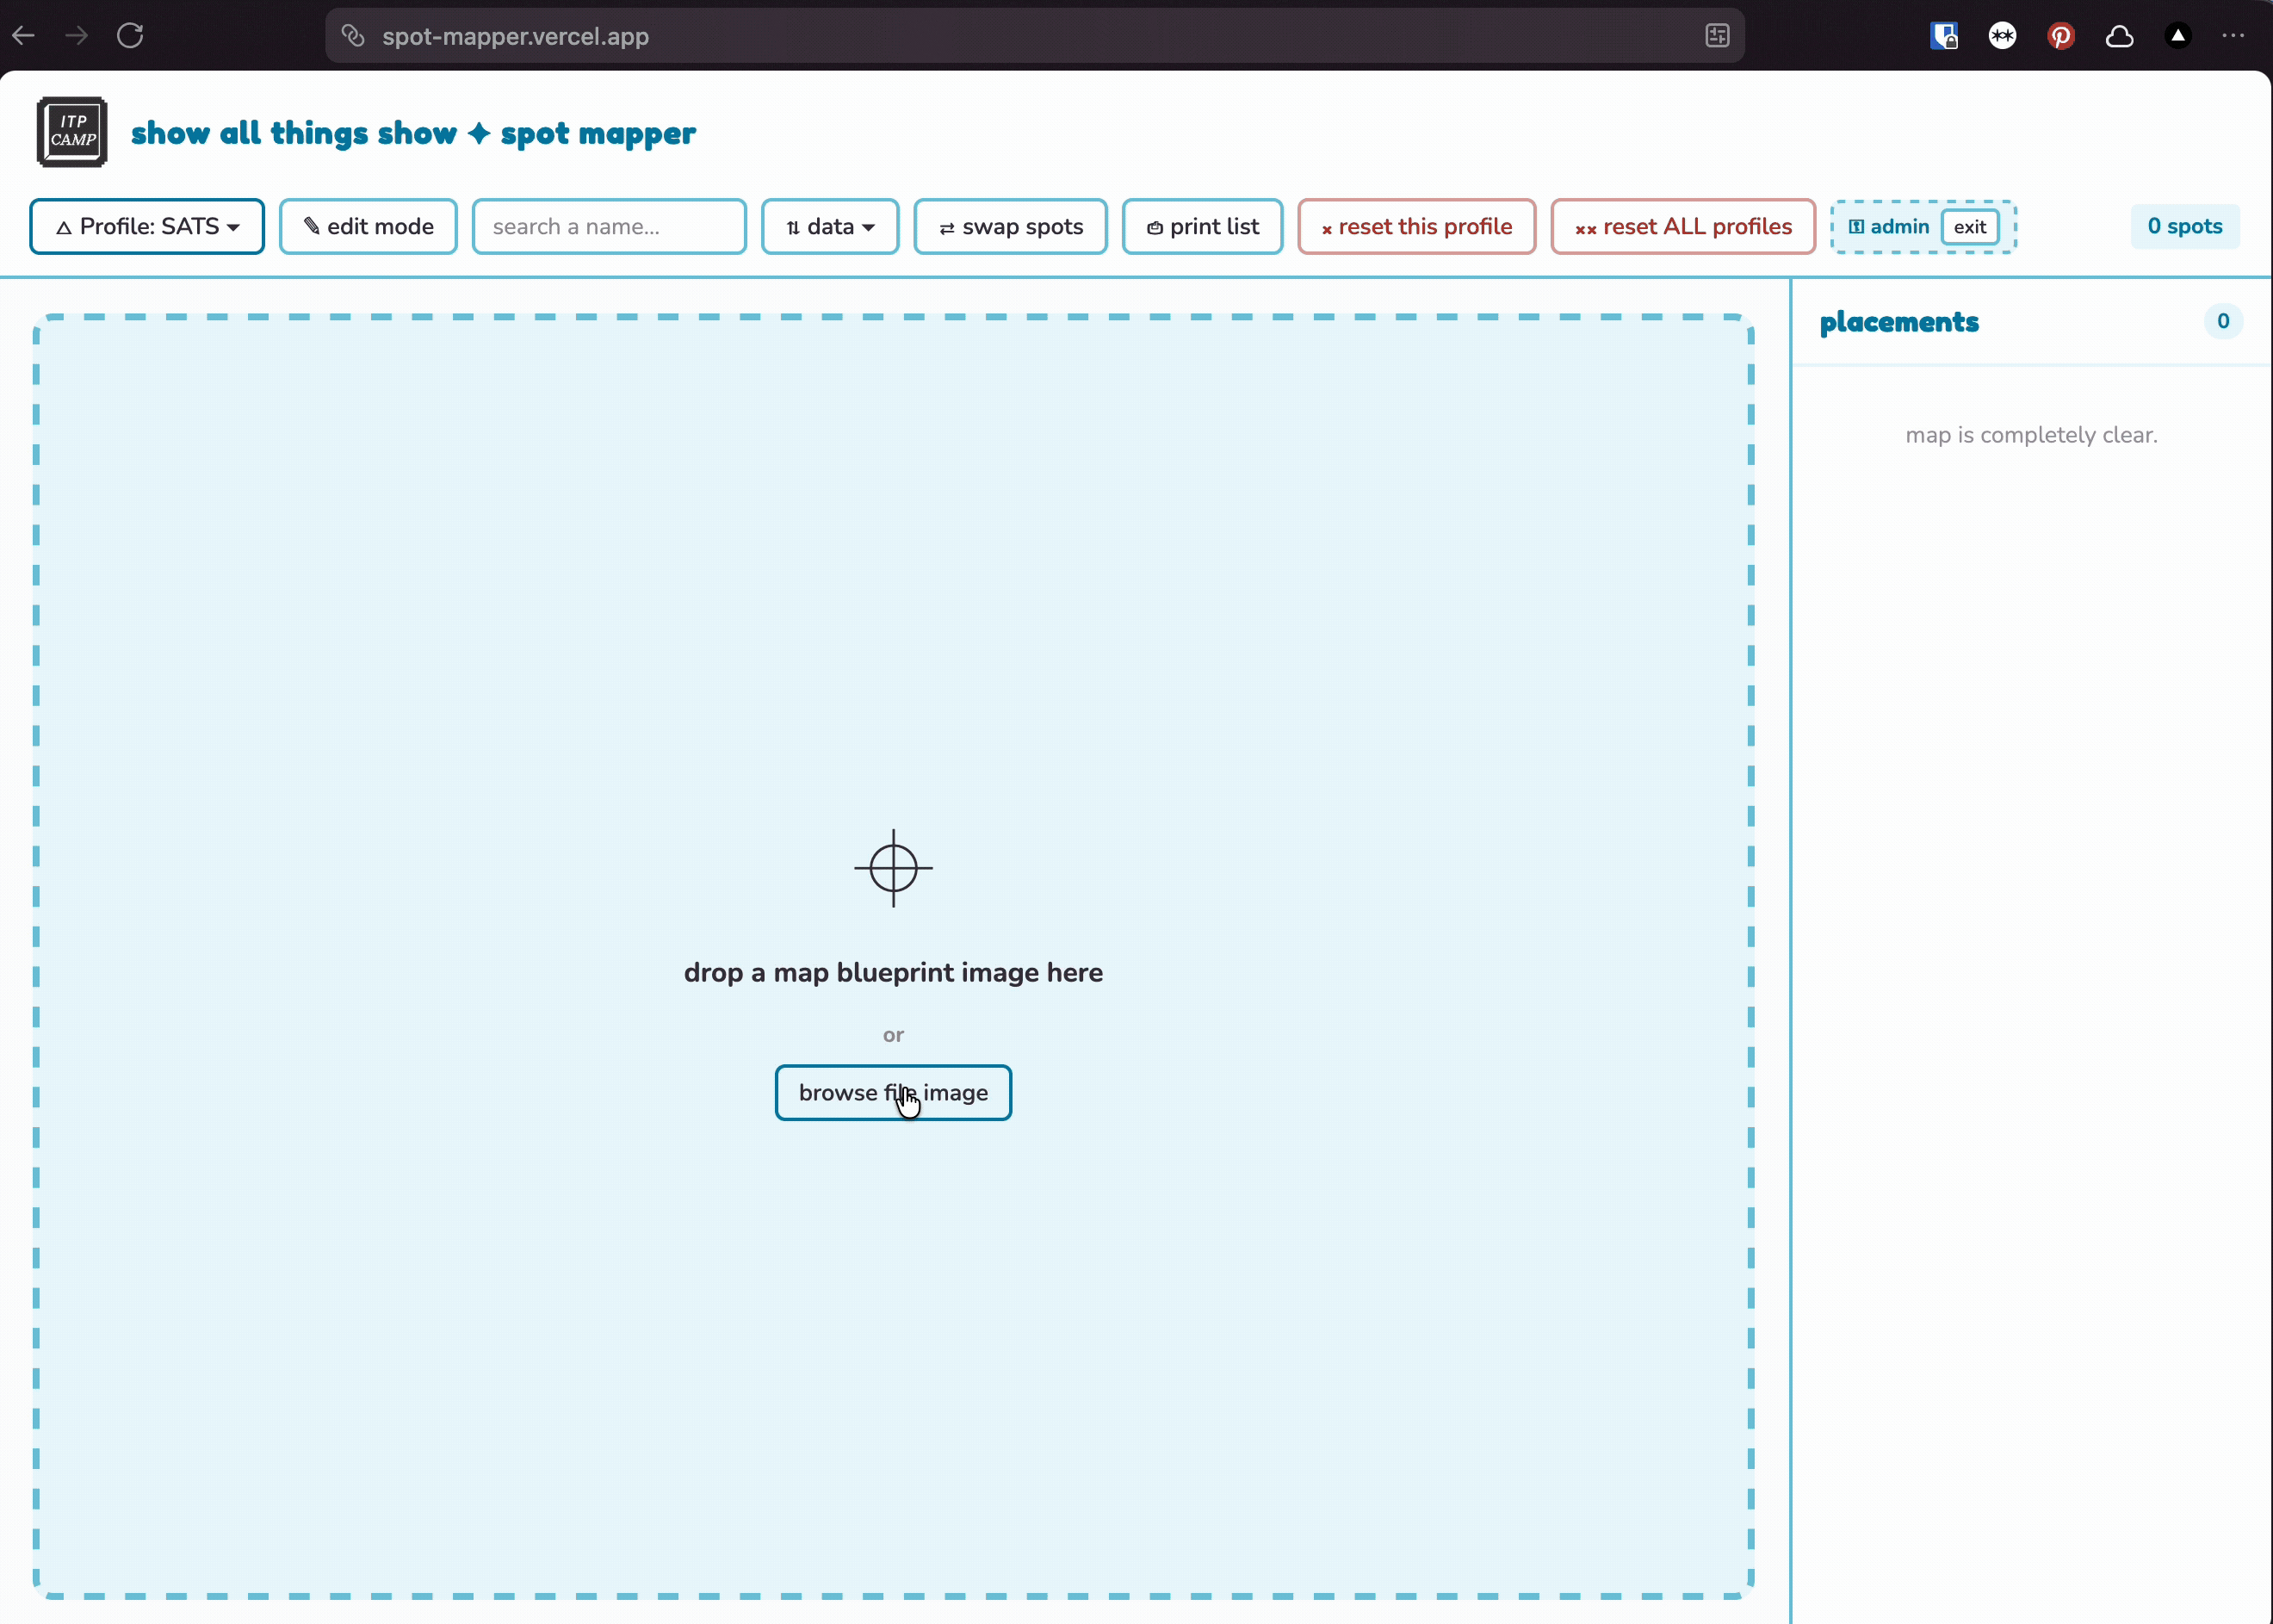Click print list button

pos(1202,227)
